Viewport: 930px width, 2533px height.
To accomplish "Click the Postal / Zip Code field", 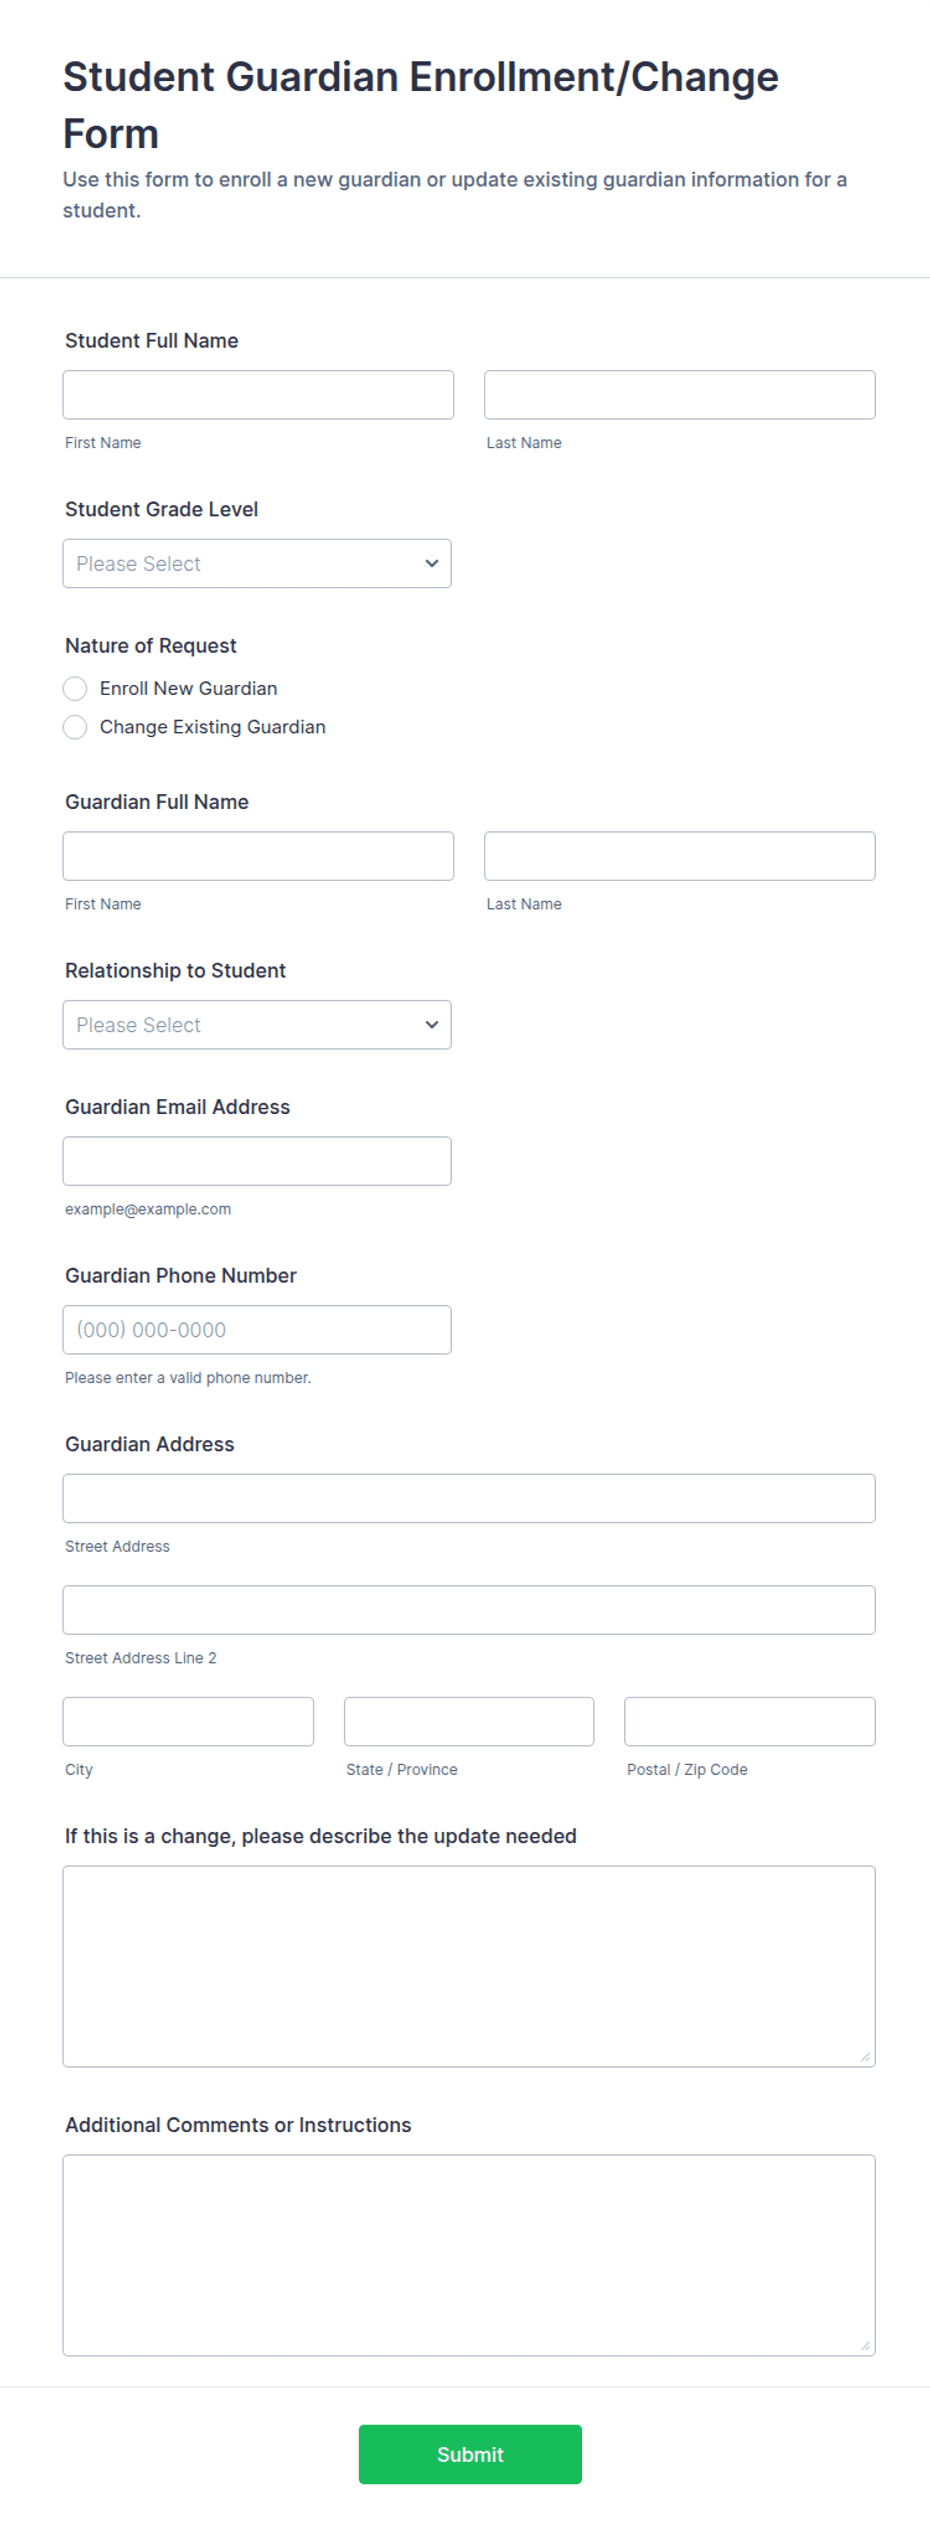I will [x=750, y=1720].
